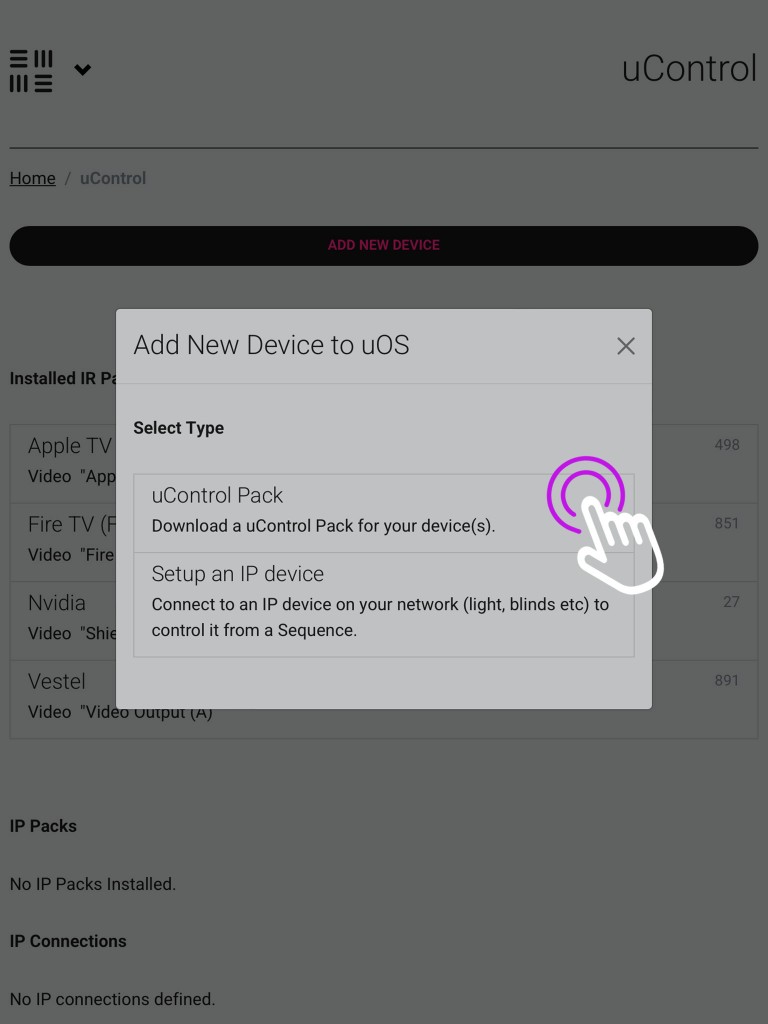
Task: Click the uControl page title
Action: pos(689,69)
